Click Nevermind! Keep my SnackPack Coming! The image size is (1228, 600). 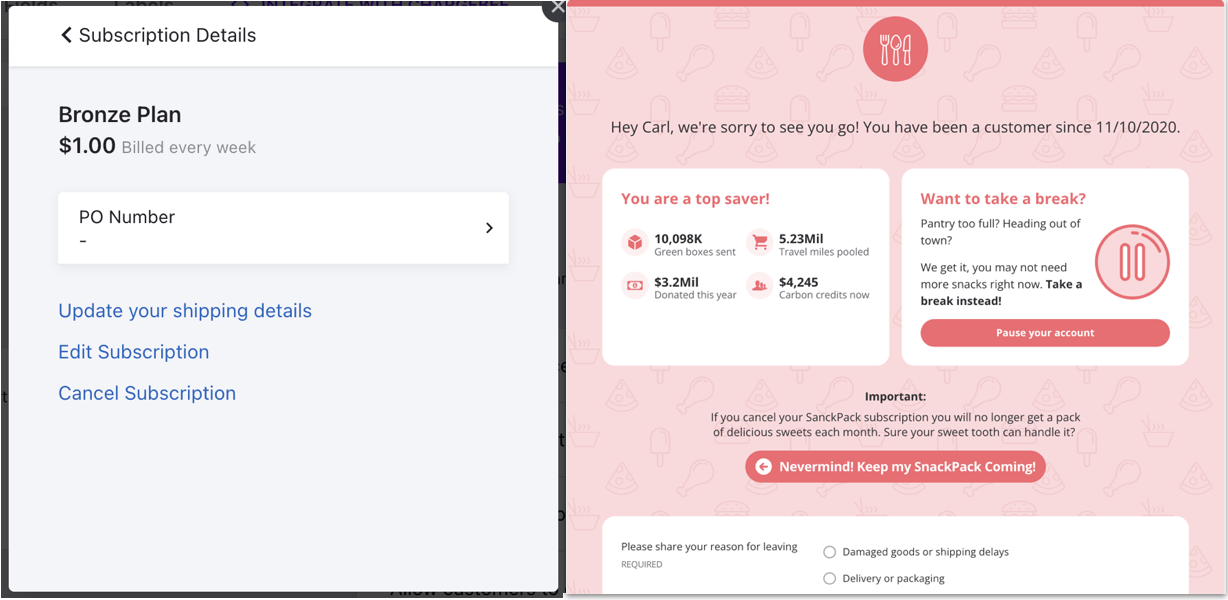click(x=895, y=467)
